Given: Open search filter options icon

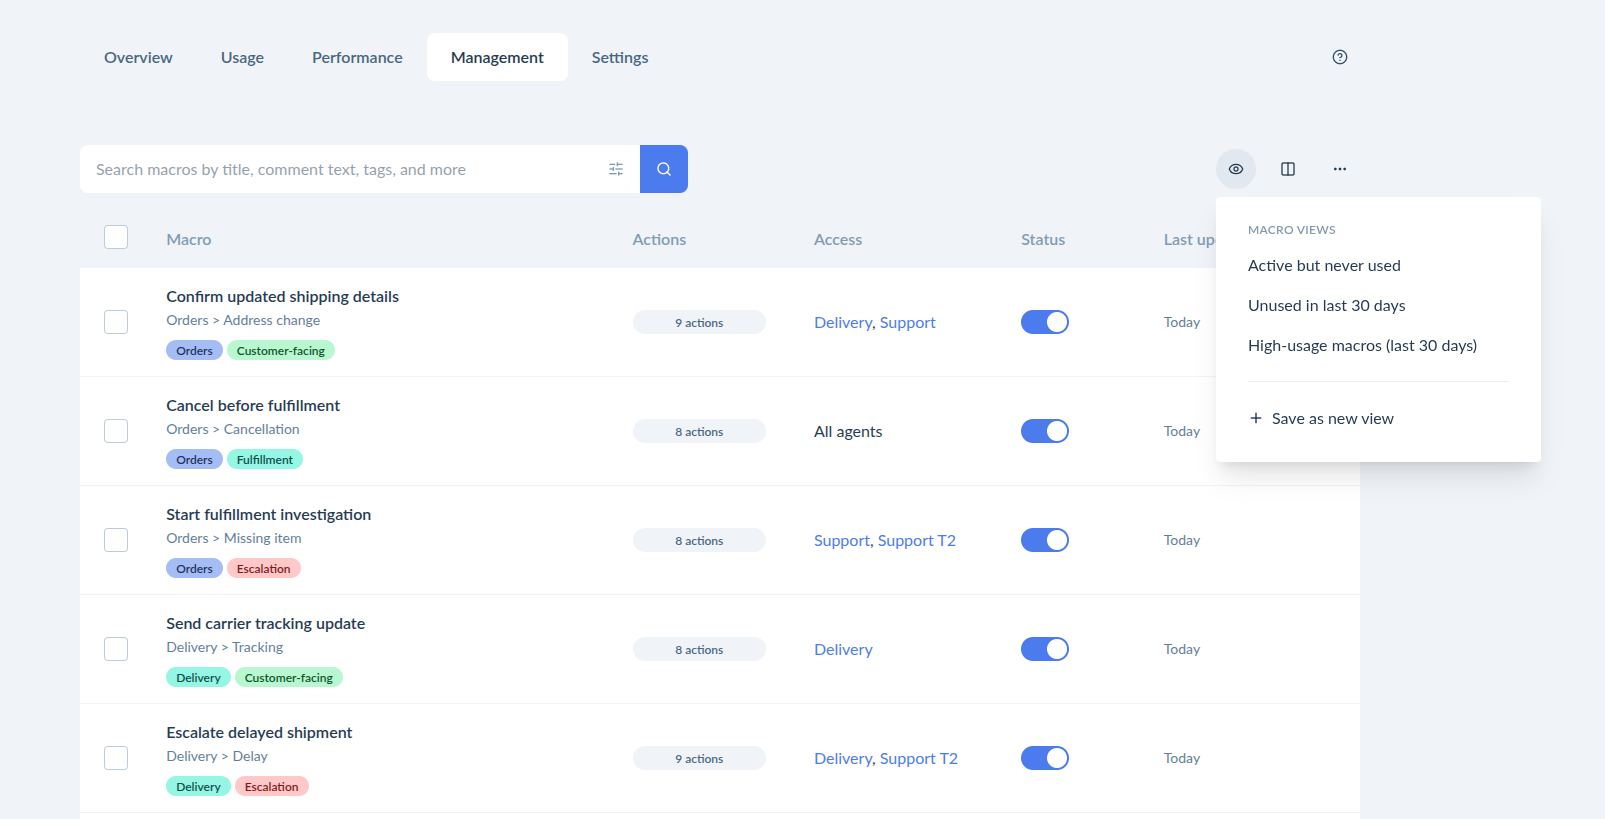Looking at the screenshot, I should pyautogui.click(x=616, y=169).
